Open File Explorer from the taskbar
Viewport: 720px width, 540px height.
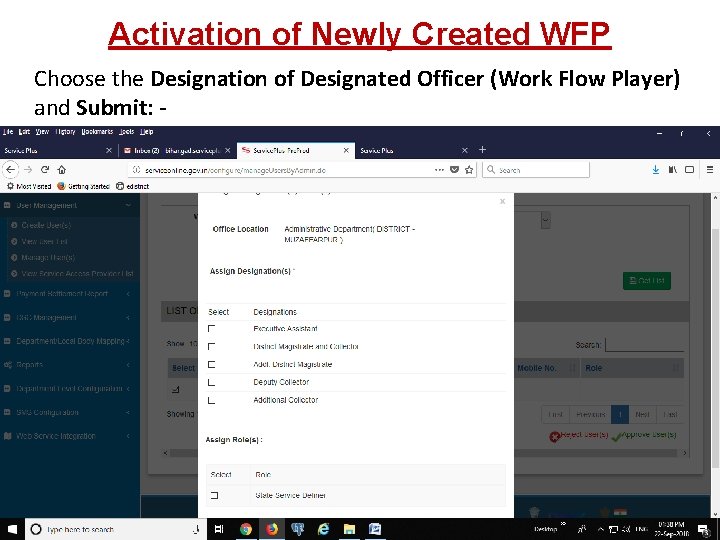tap(349, 529)
